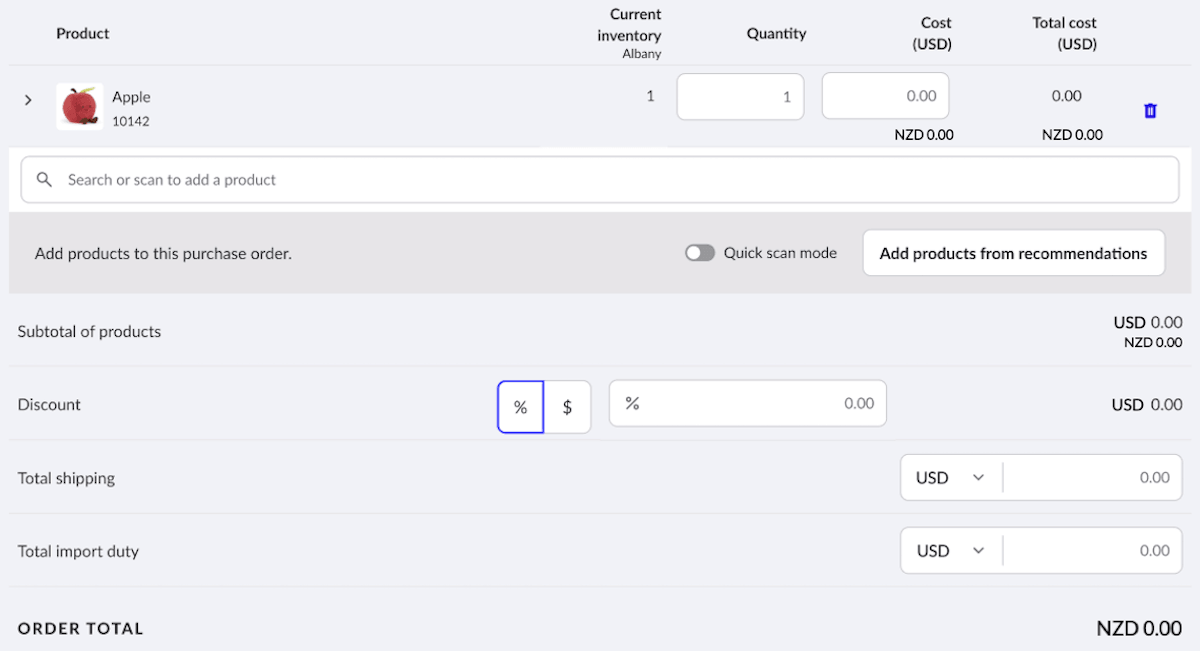Click the Quantity column header
Viewport: 1200px width, 651px height.
[x=776, y=33]
